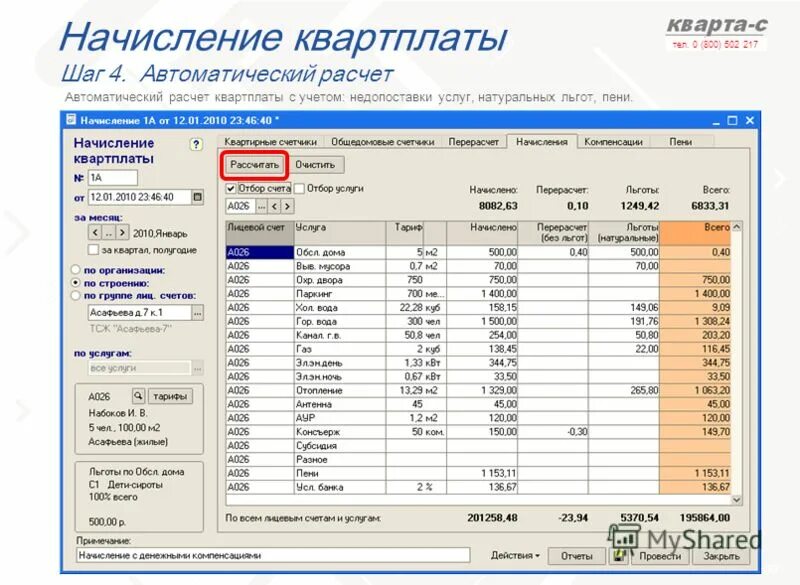Open the Действия dropdown menu
Image resolution: width=800 pixels, height=585 pixels.
coord(515,558)
